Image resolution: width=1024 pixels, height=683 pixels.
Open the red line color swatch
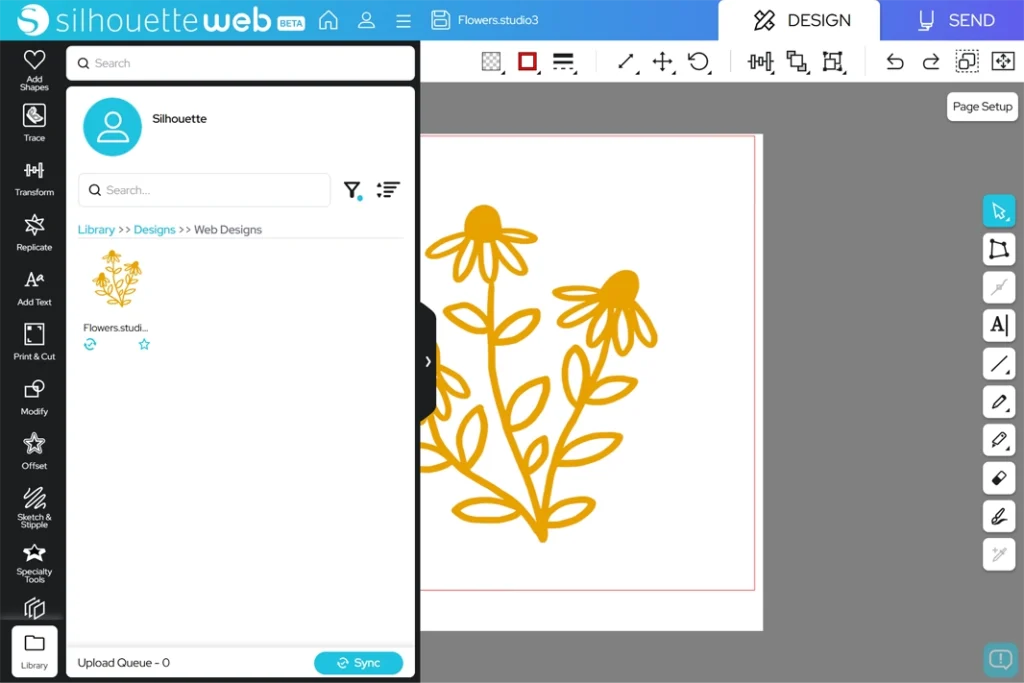(527, 62)
